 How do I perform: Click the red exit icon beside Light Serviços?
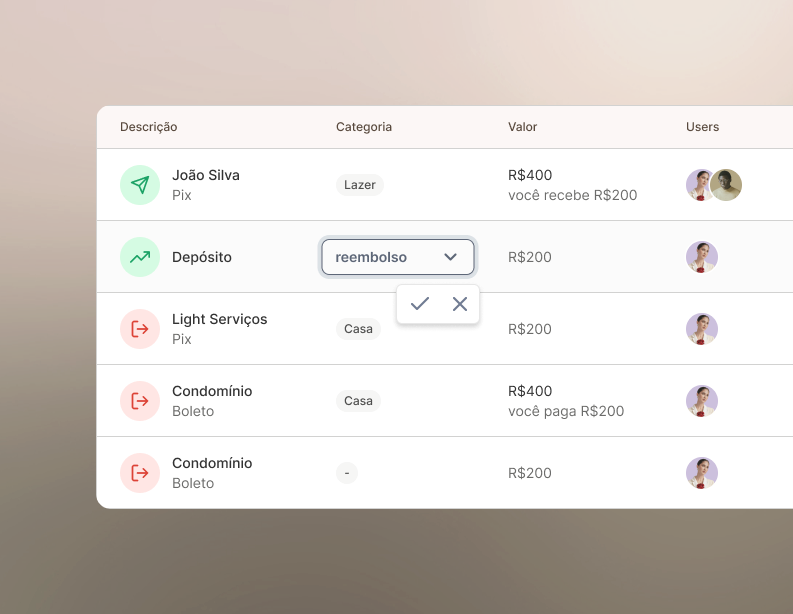pos(140,329)
